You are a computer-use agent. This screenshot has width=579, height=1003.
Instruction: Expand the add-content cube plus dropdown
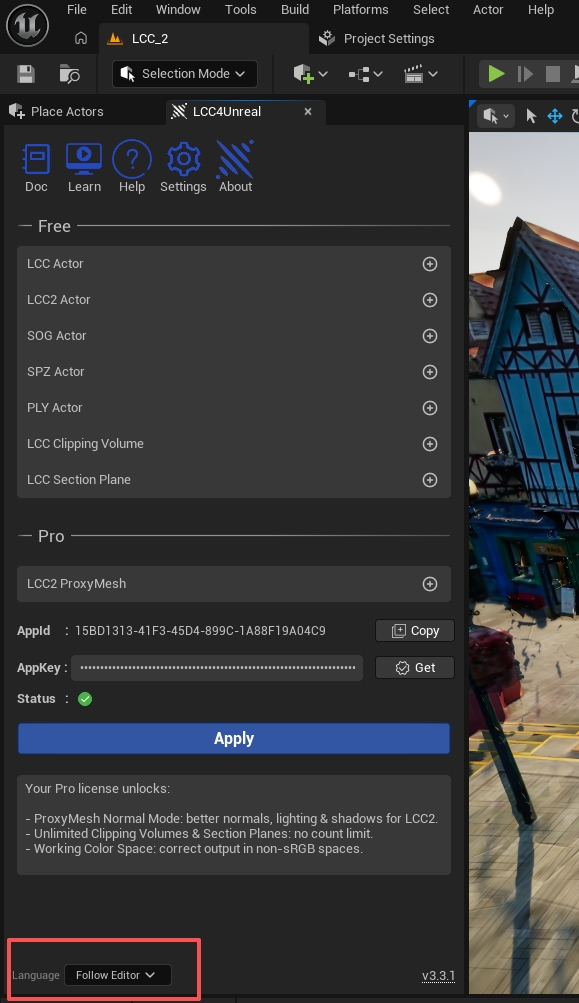[x=310, y=74]
